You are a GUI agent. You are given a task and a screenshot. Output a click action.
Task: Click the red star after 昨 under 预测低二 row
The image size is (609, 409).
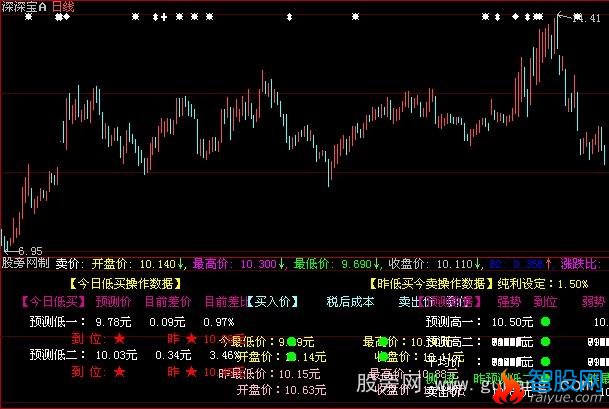coord(191,372)
